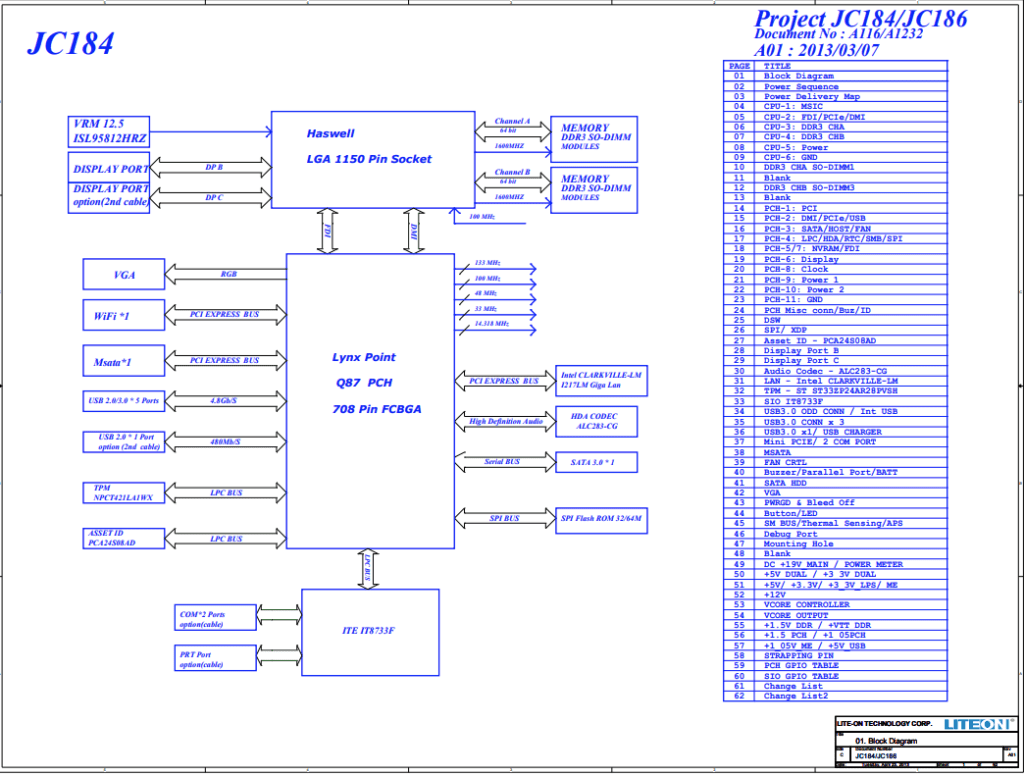Click the HDA CODEC ALC283-CG block
Viewport: 1024px width, 776px height.
[x=596, y=421]
